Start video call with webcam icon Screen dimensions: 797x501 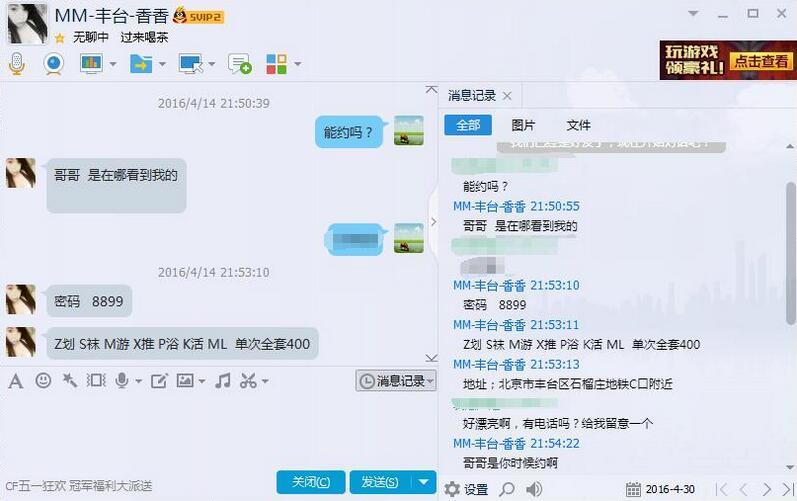point(53,64)
